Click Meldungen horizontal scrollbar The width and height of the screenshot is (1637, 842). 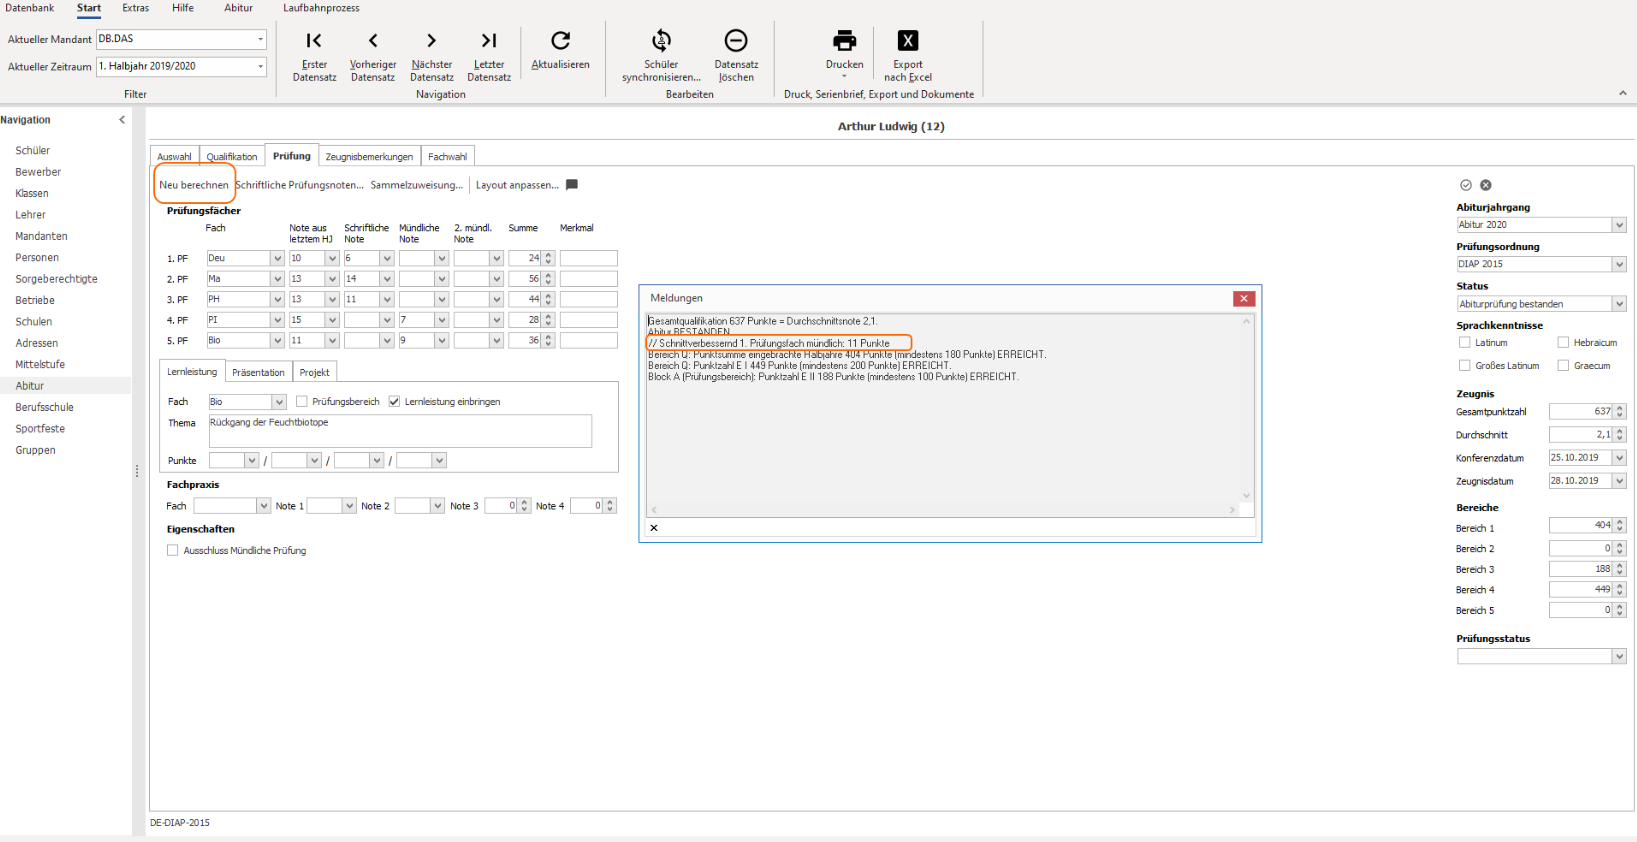point(944,509)
